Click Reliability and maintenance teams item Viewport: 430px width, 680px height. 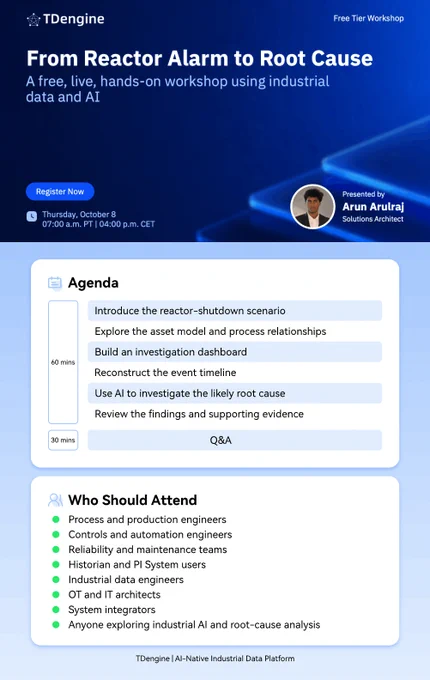click(147, 549)
